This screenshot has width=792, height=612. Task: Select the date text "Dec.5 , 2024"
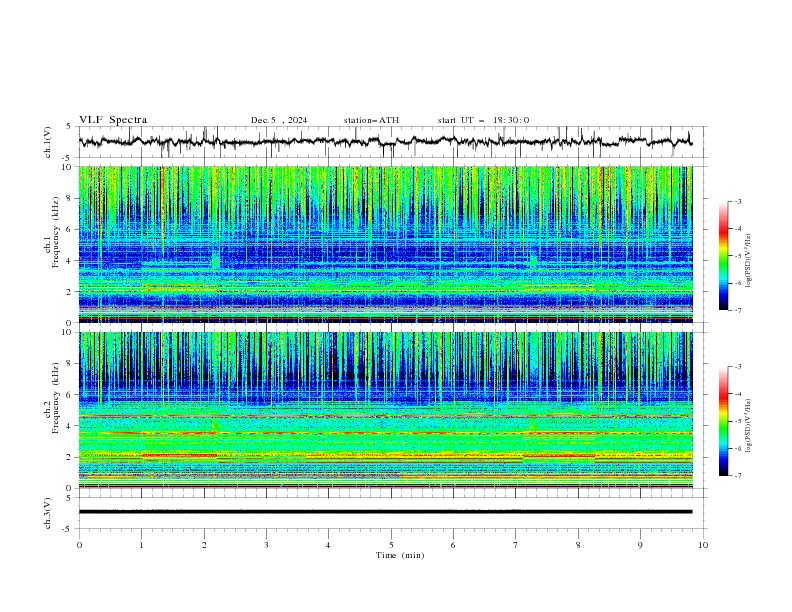point(279,120)
